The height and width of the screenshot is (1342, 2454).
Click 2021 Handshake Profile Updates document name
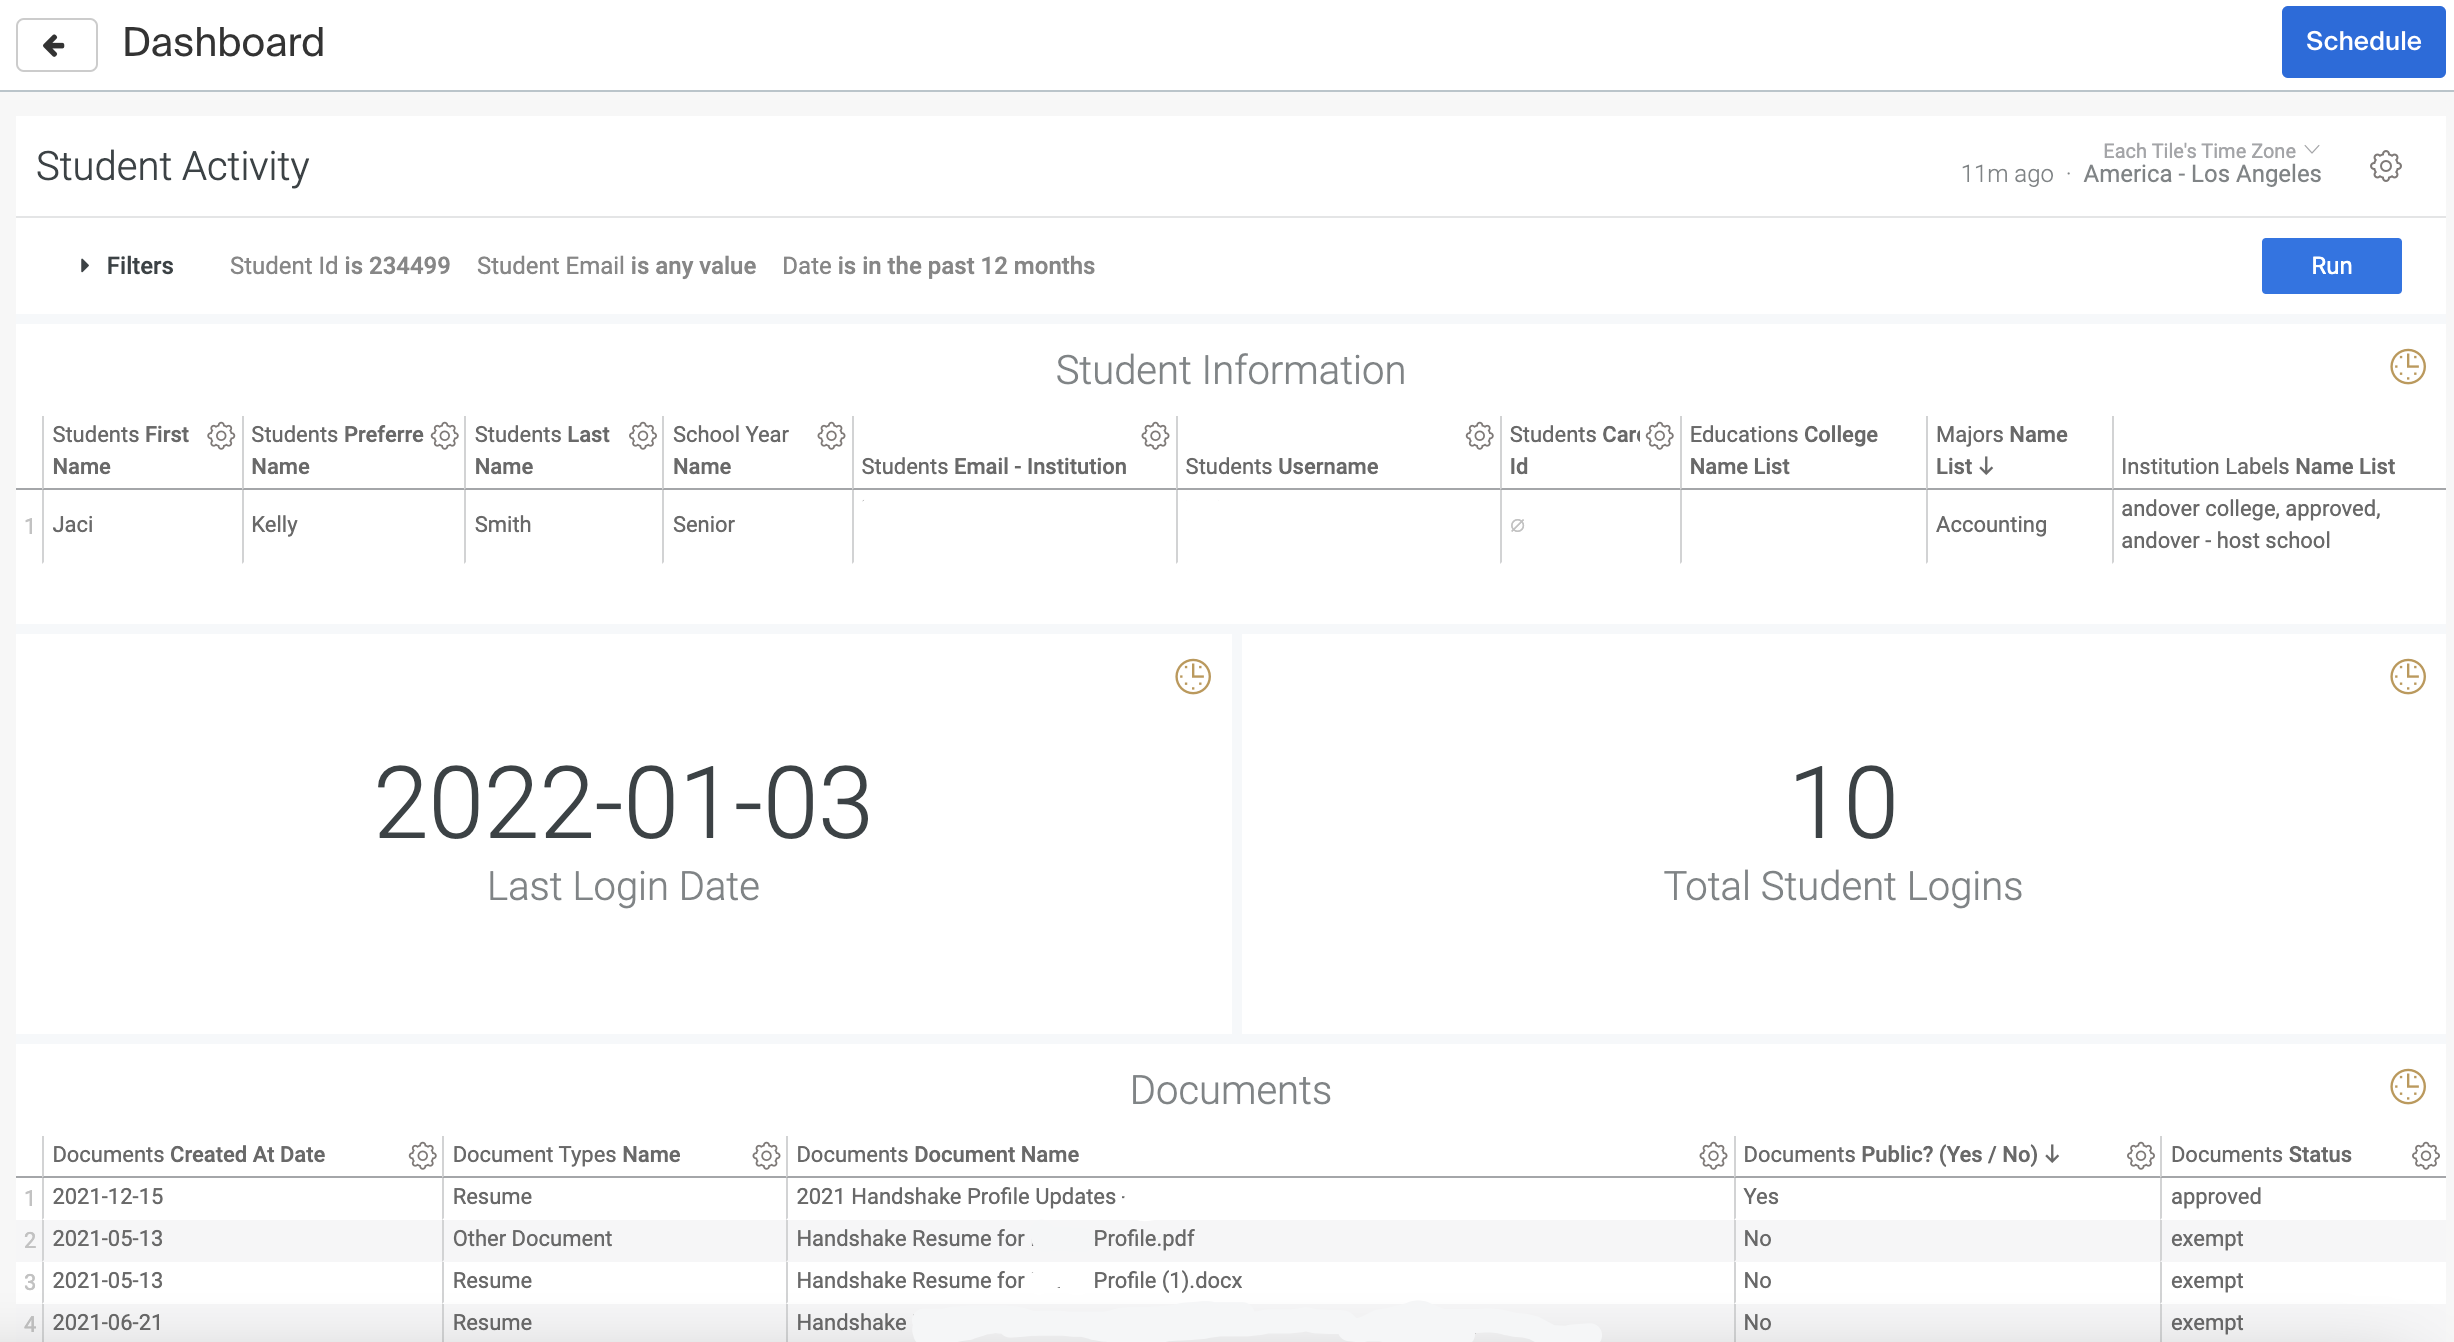click(955, 1197)
